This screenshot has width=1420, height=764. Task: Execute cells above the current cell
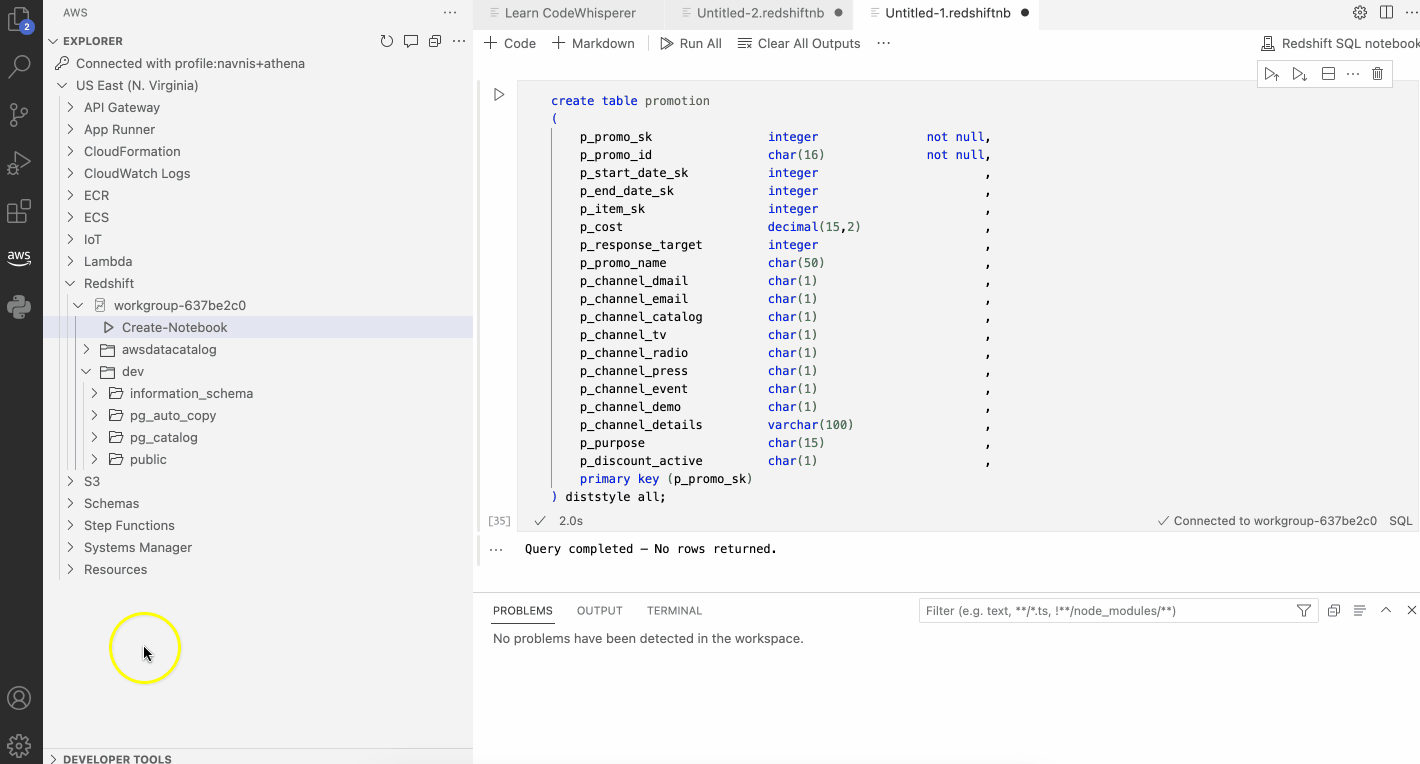pyautogui.click(x=1271, y=74)
